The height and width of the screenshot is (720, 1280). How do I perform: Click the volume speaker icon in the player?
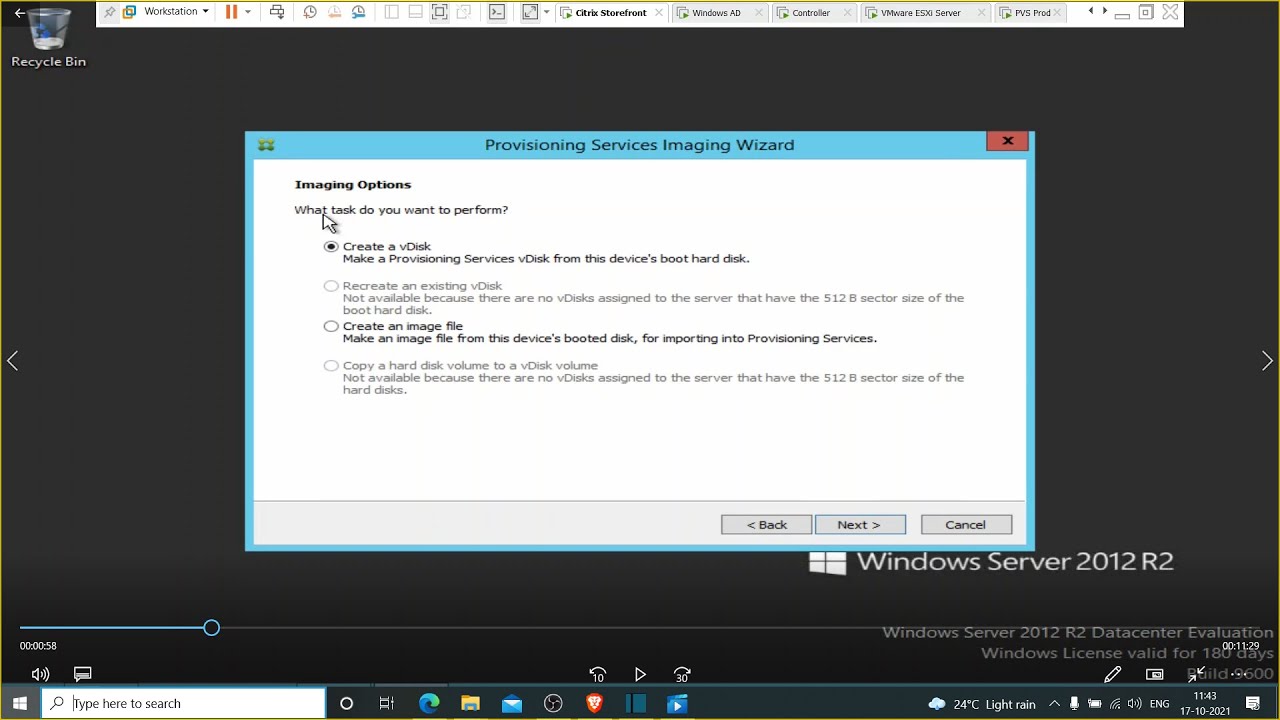40,675
